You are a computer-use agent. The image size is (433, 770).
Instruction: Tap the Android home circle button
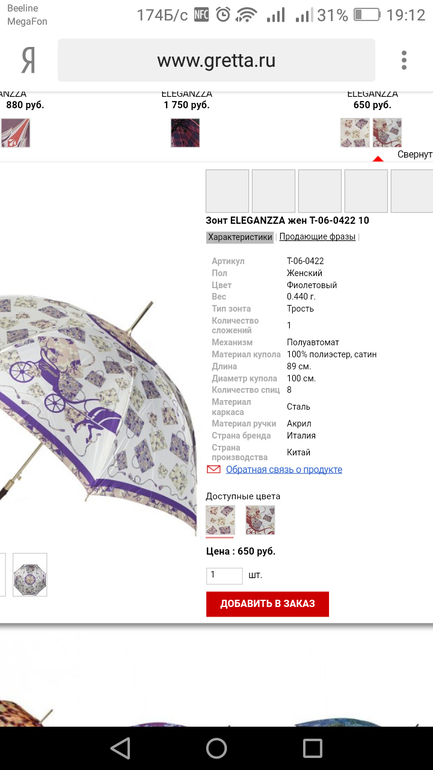pos(216,748)
